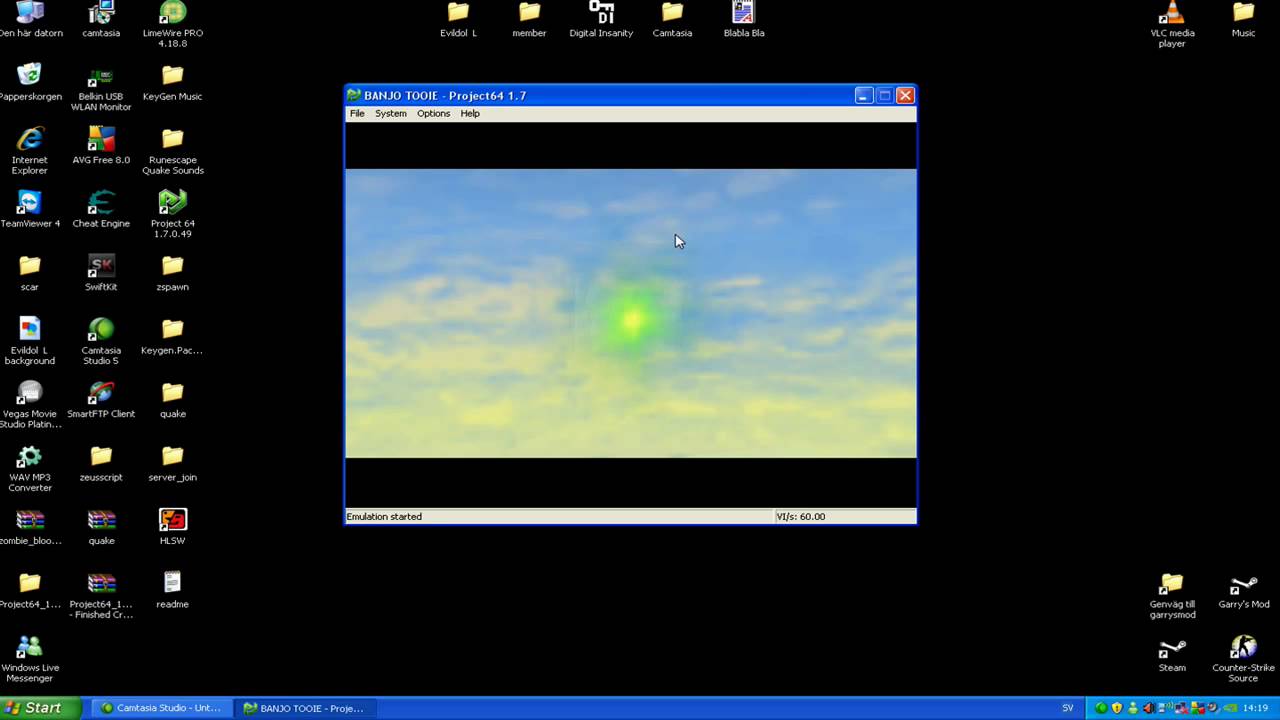Select the Counter-Strike Source icon
The height and width of the screenshot is (720, 1280).
pos(1243,658)
